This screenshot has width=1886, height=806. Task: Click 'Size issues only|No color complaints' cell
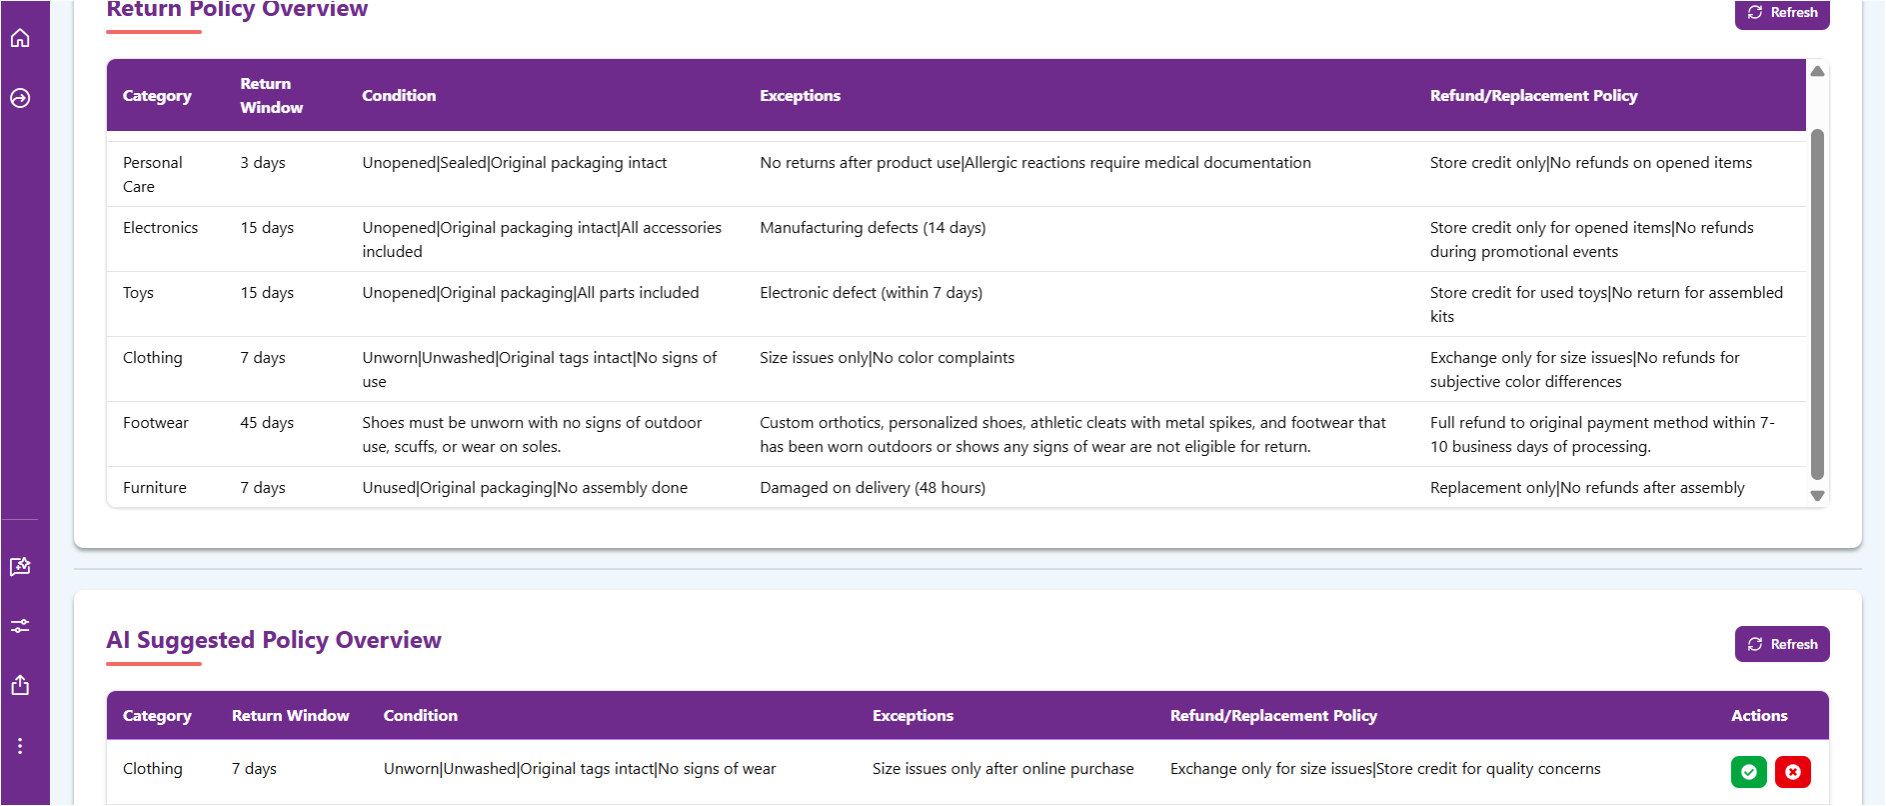(887, 358)
